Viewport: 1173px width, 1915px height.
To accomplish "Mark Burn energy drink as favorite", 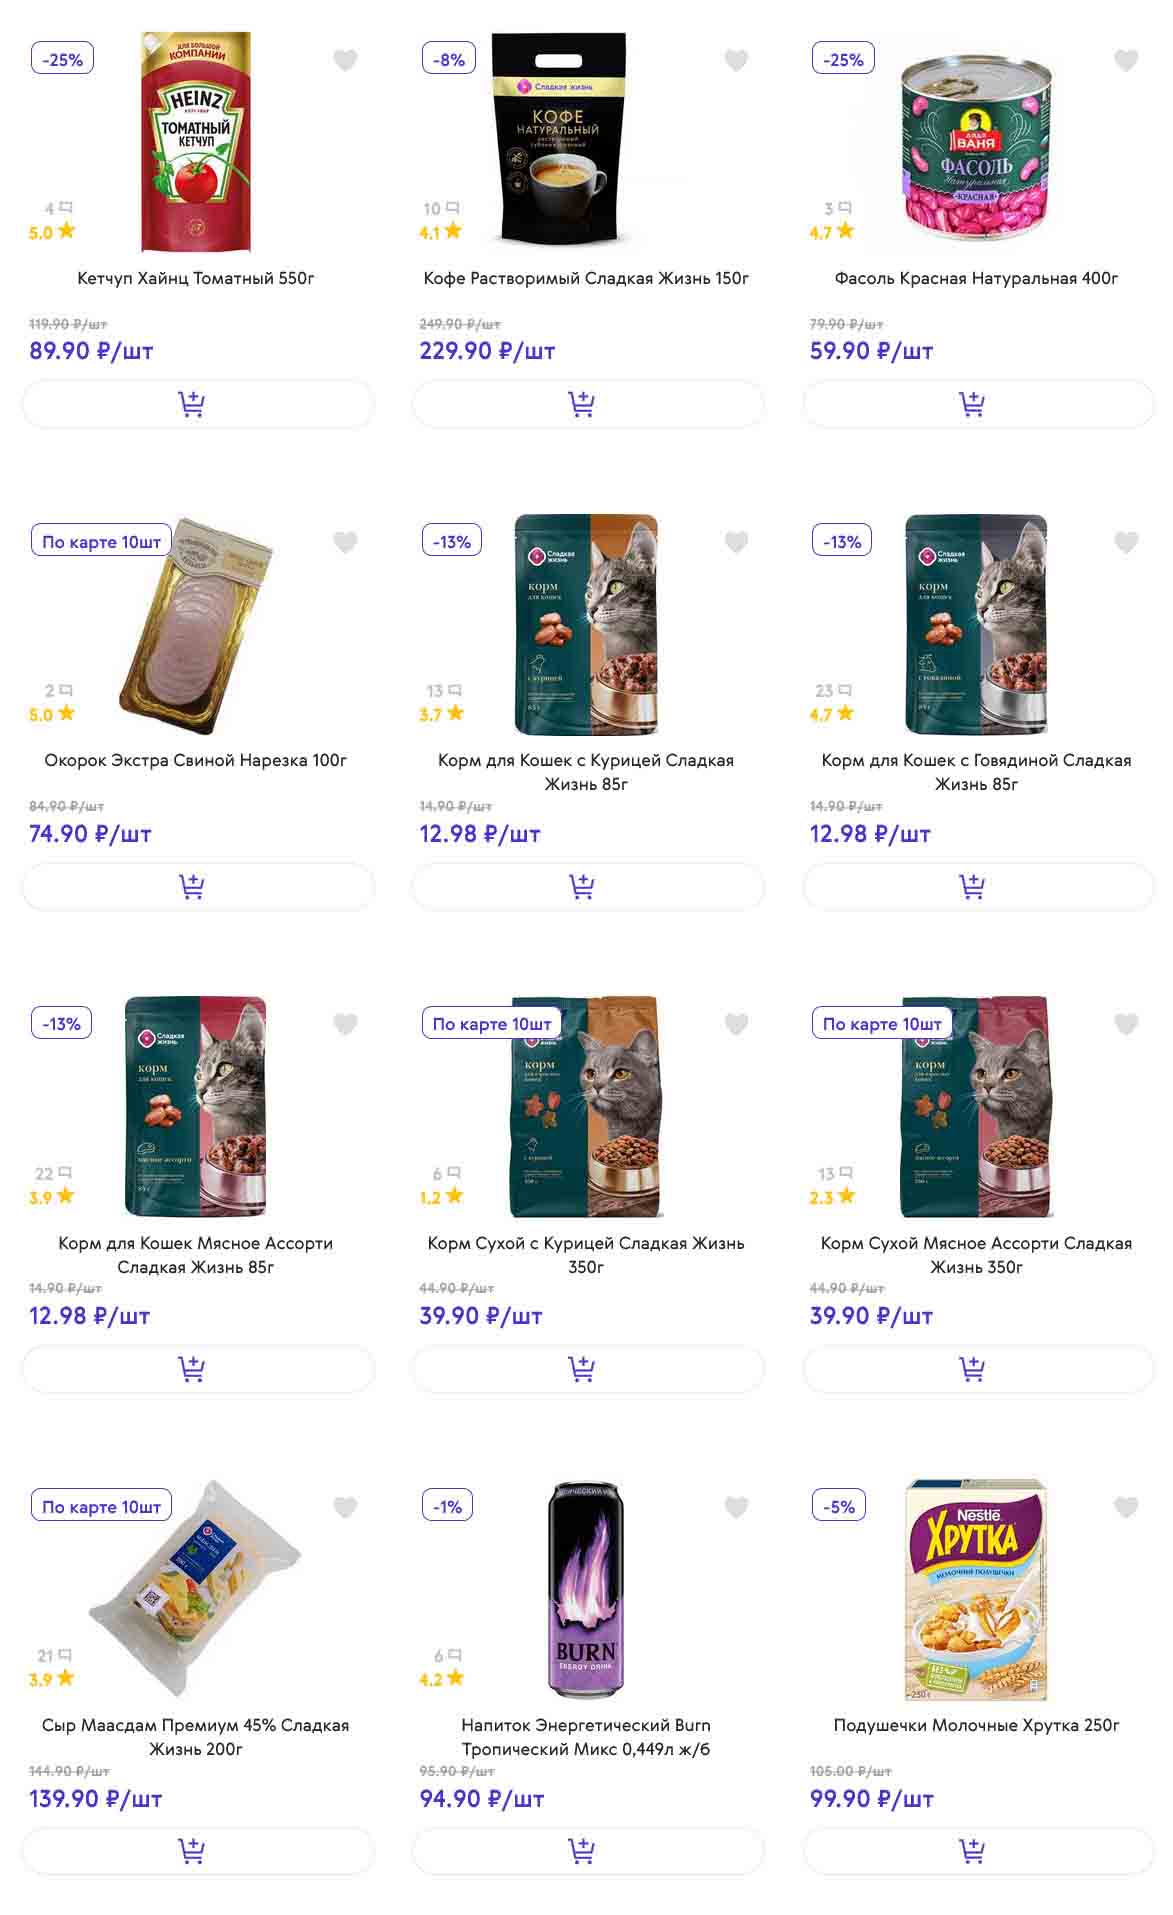I will (x=736, y=1507).
